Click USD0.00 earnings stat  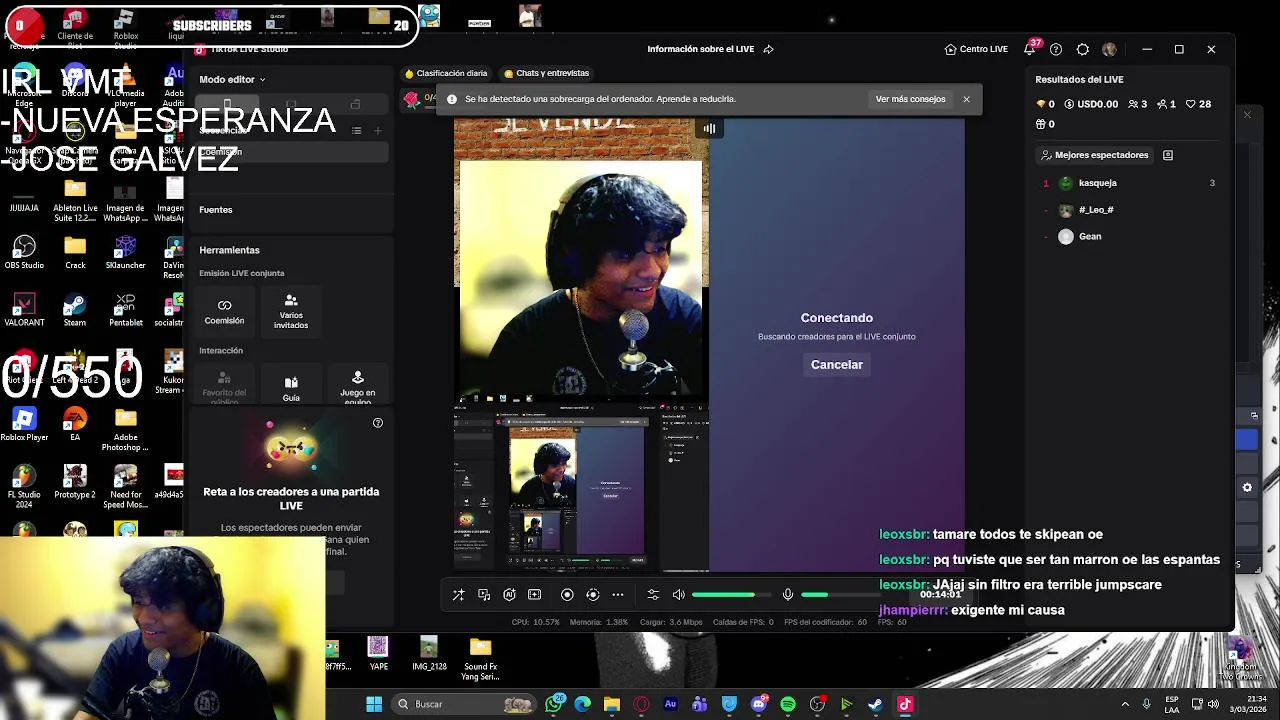click(x=1091, y=104)
